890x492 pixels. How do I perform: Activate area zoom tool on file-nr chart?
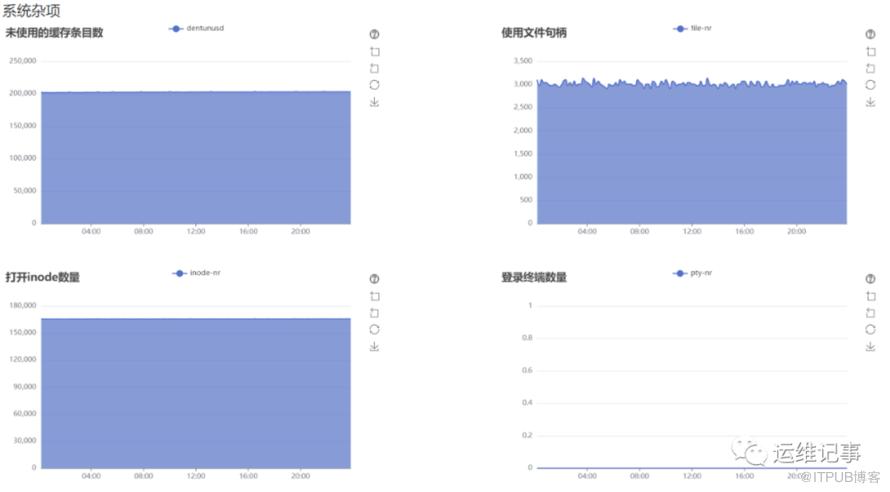[x=871, y=52]
